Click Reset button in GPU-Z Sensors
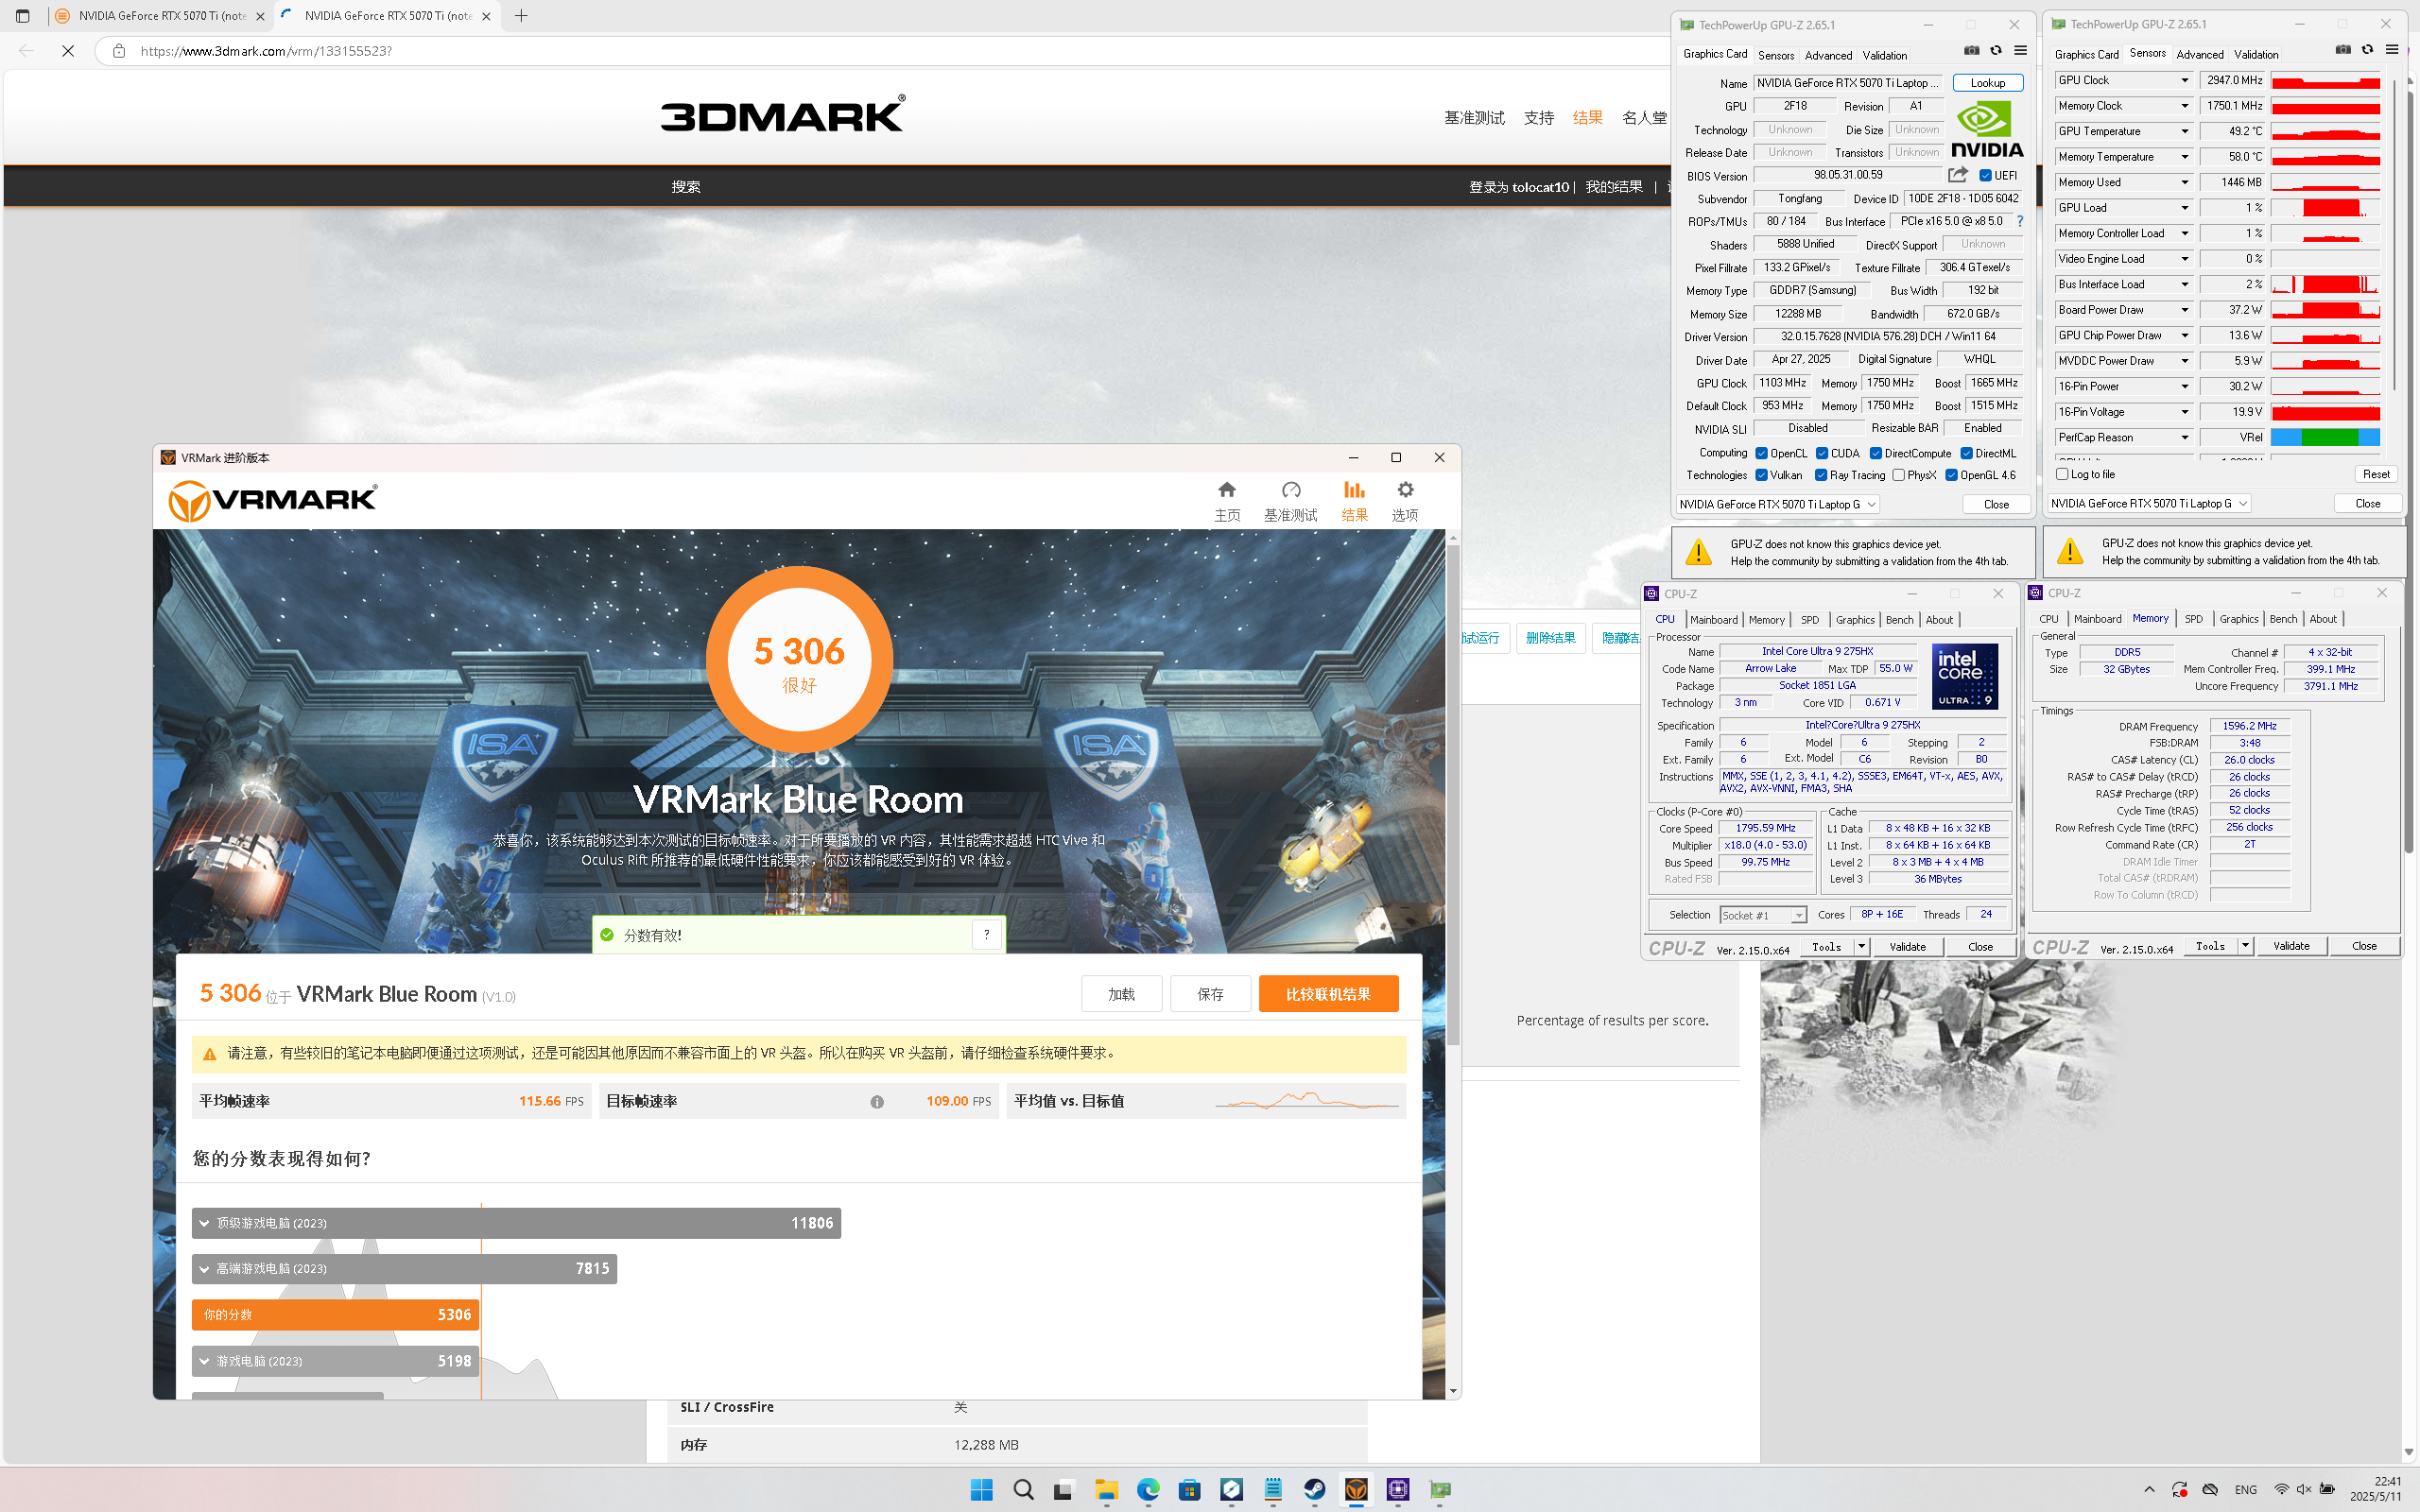This screenshot has width=2420, height=1512. click(2376, 474)
